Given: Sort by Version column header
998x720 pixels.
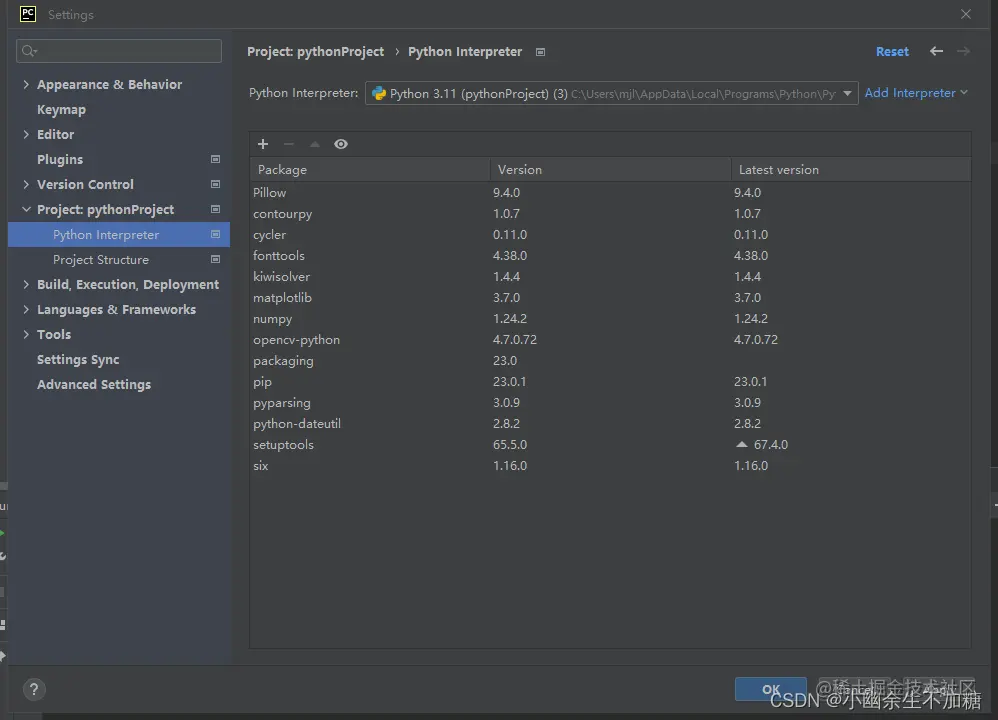Looking at the screenshot, I should point(610,169).
